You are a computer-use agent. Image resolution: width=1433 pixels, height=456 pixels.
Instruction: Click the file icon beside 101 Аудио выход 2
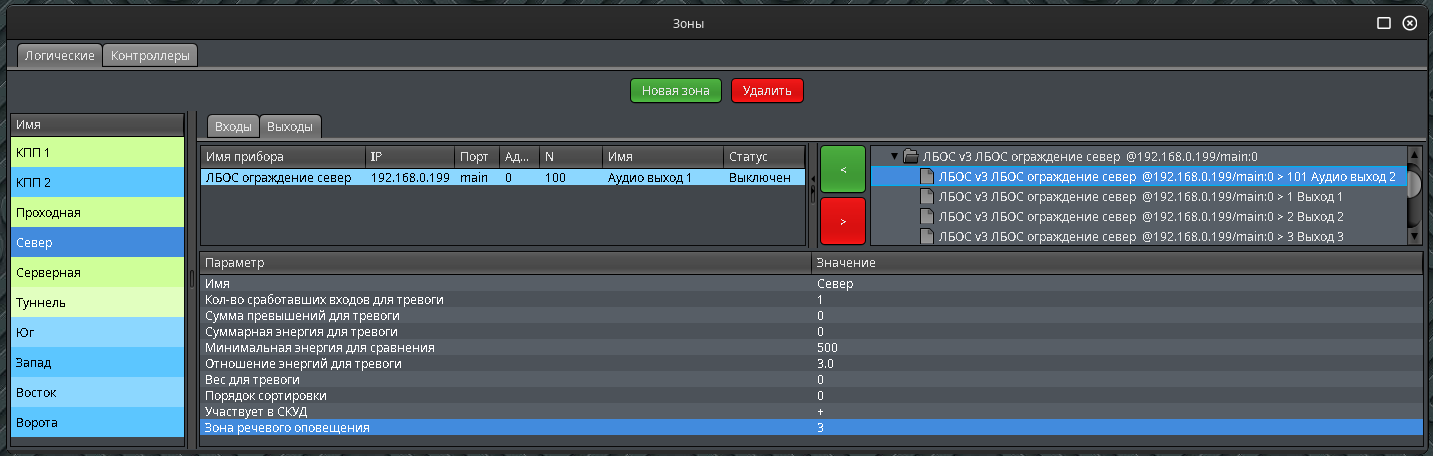[x=927, y=176]
